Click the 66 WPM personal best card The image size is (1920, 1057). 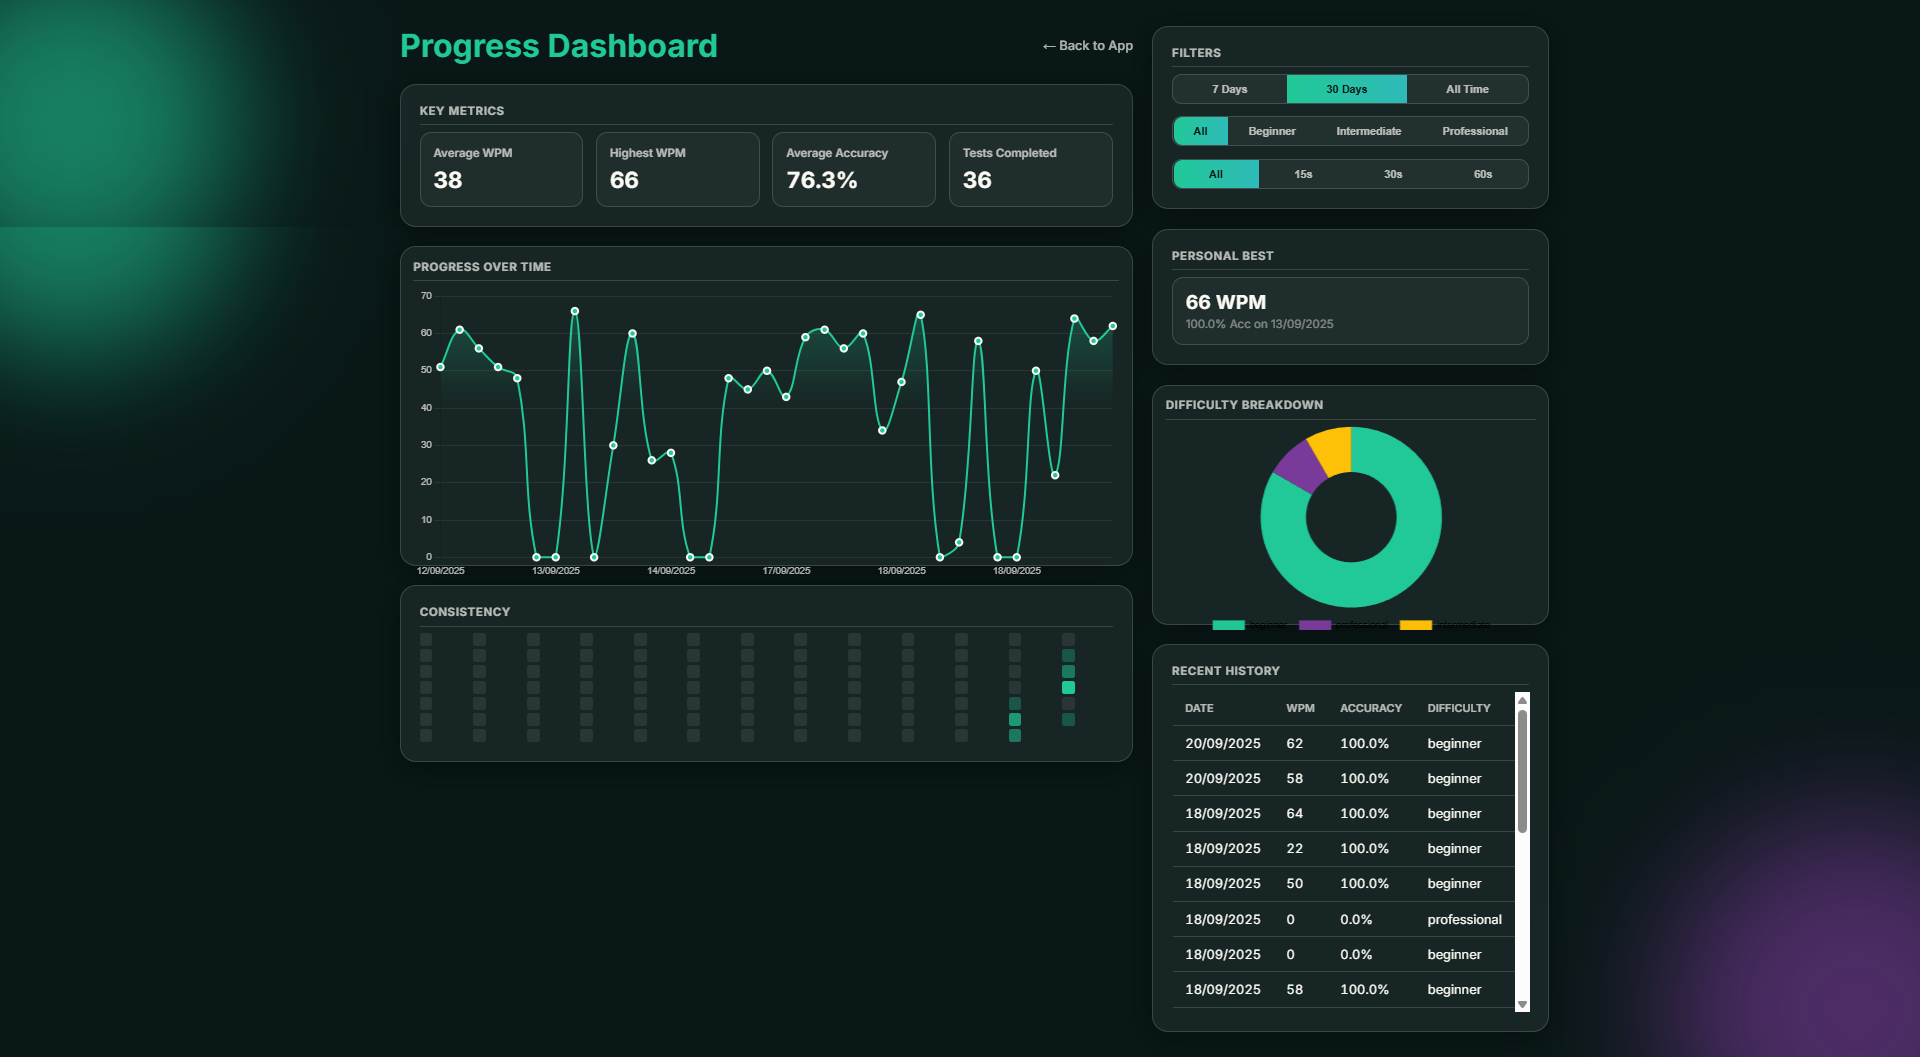pyautogui.click(x=1349, y=311)
